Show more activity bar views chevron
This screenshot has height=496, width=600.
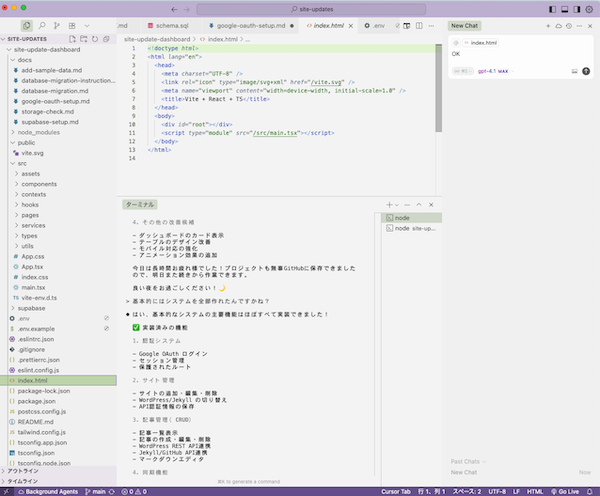pos(87,26)
